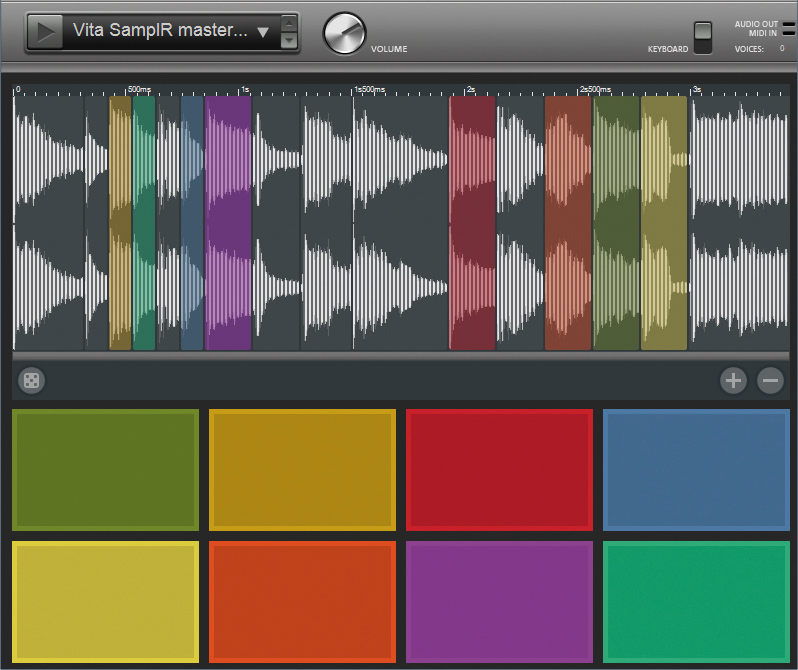This screenshot has width=798, height=670.
Task: Click the preset up arrow stepper
Action: [x=289, y=23]
